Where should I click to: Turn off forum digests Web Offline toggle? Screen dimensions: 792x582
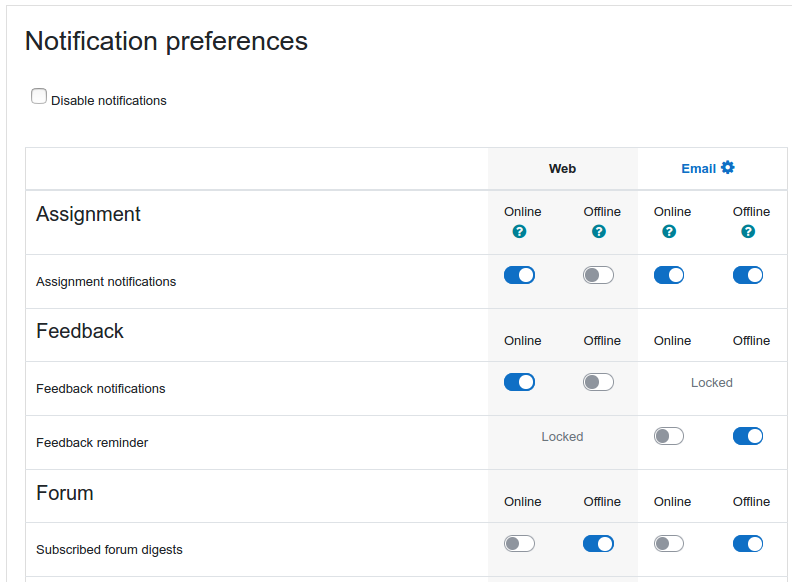coord(599,544)
